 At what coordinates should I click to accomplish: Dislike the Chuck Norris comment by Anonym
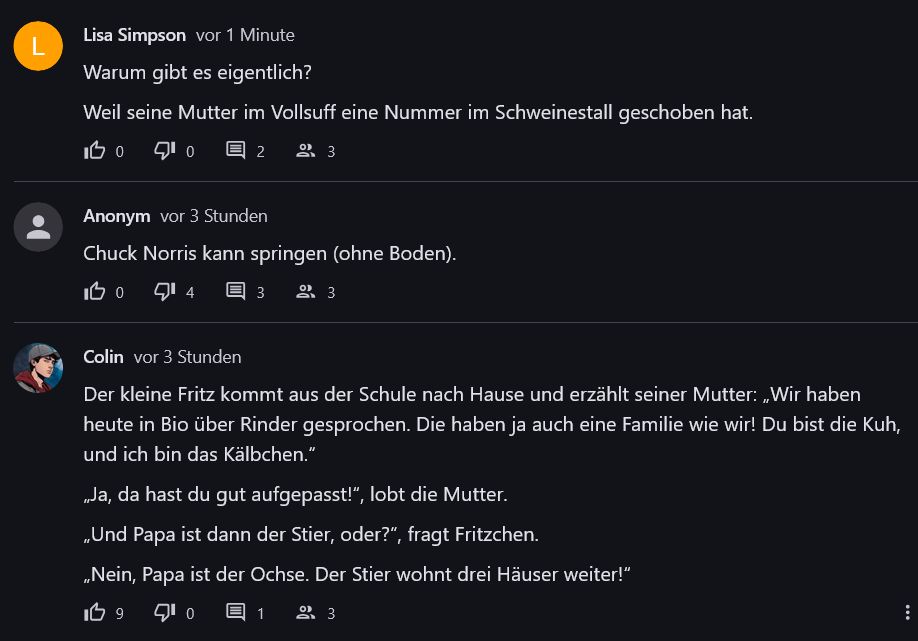(x=165, y=292)
